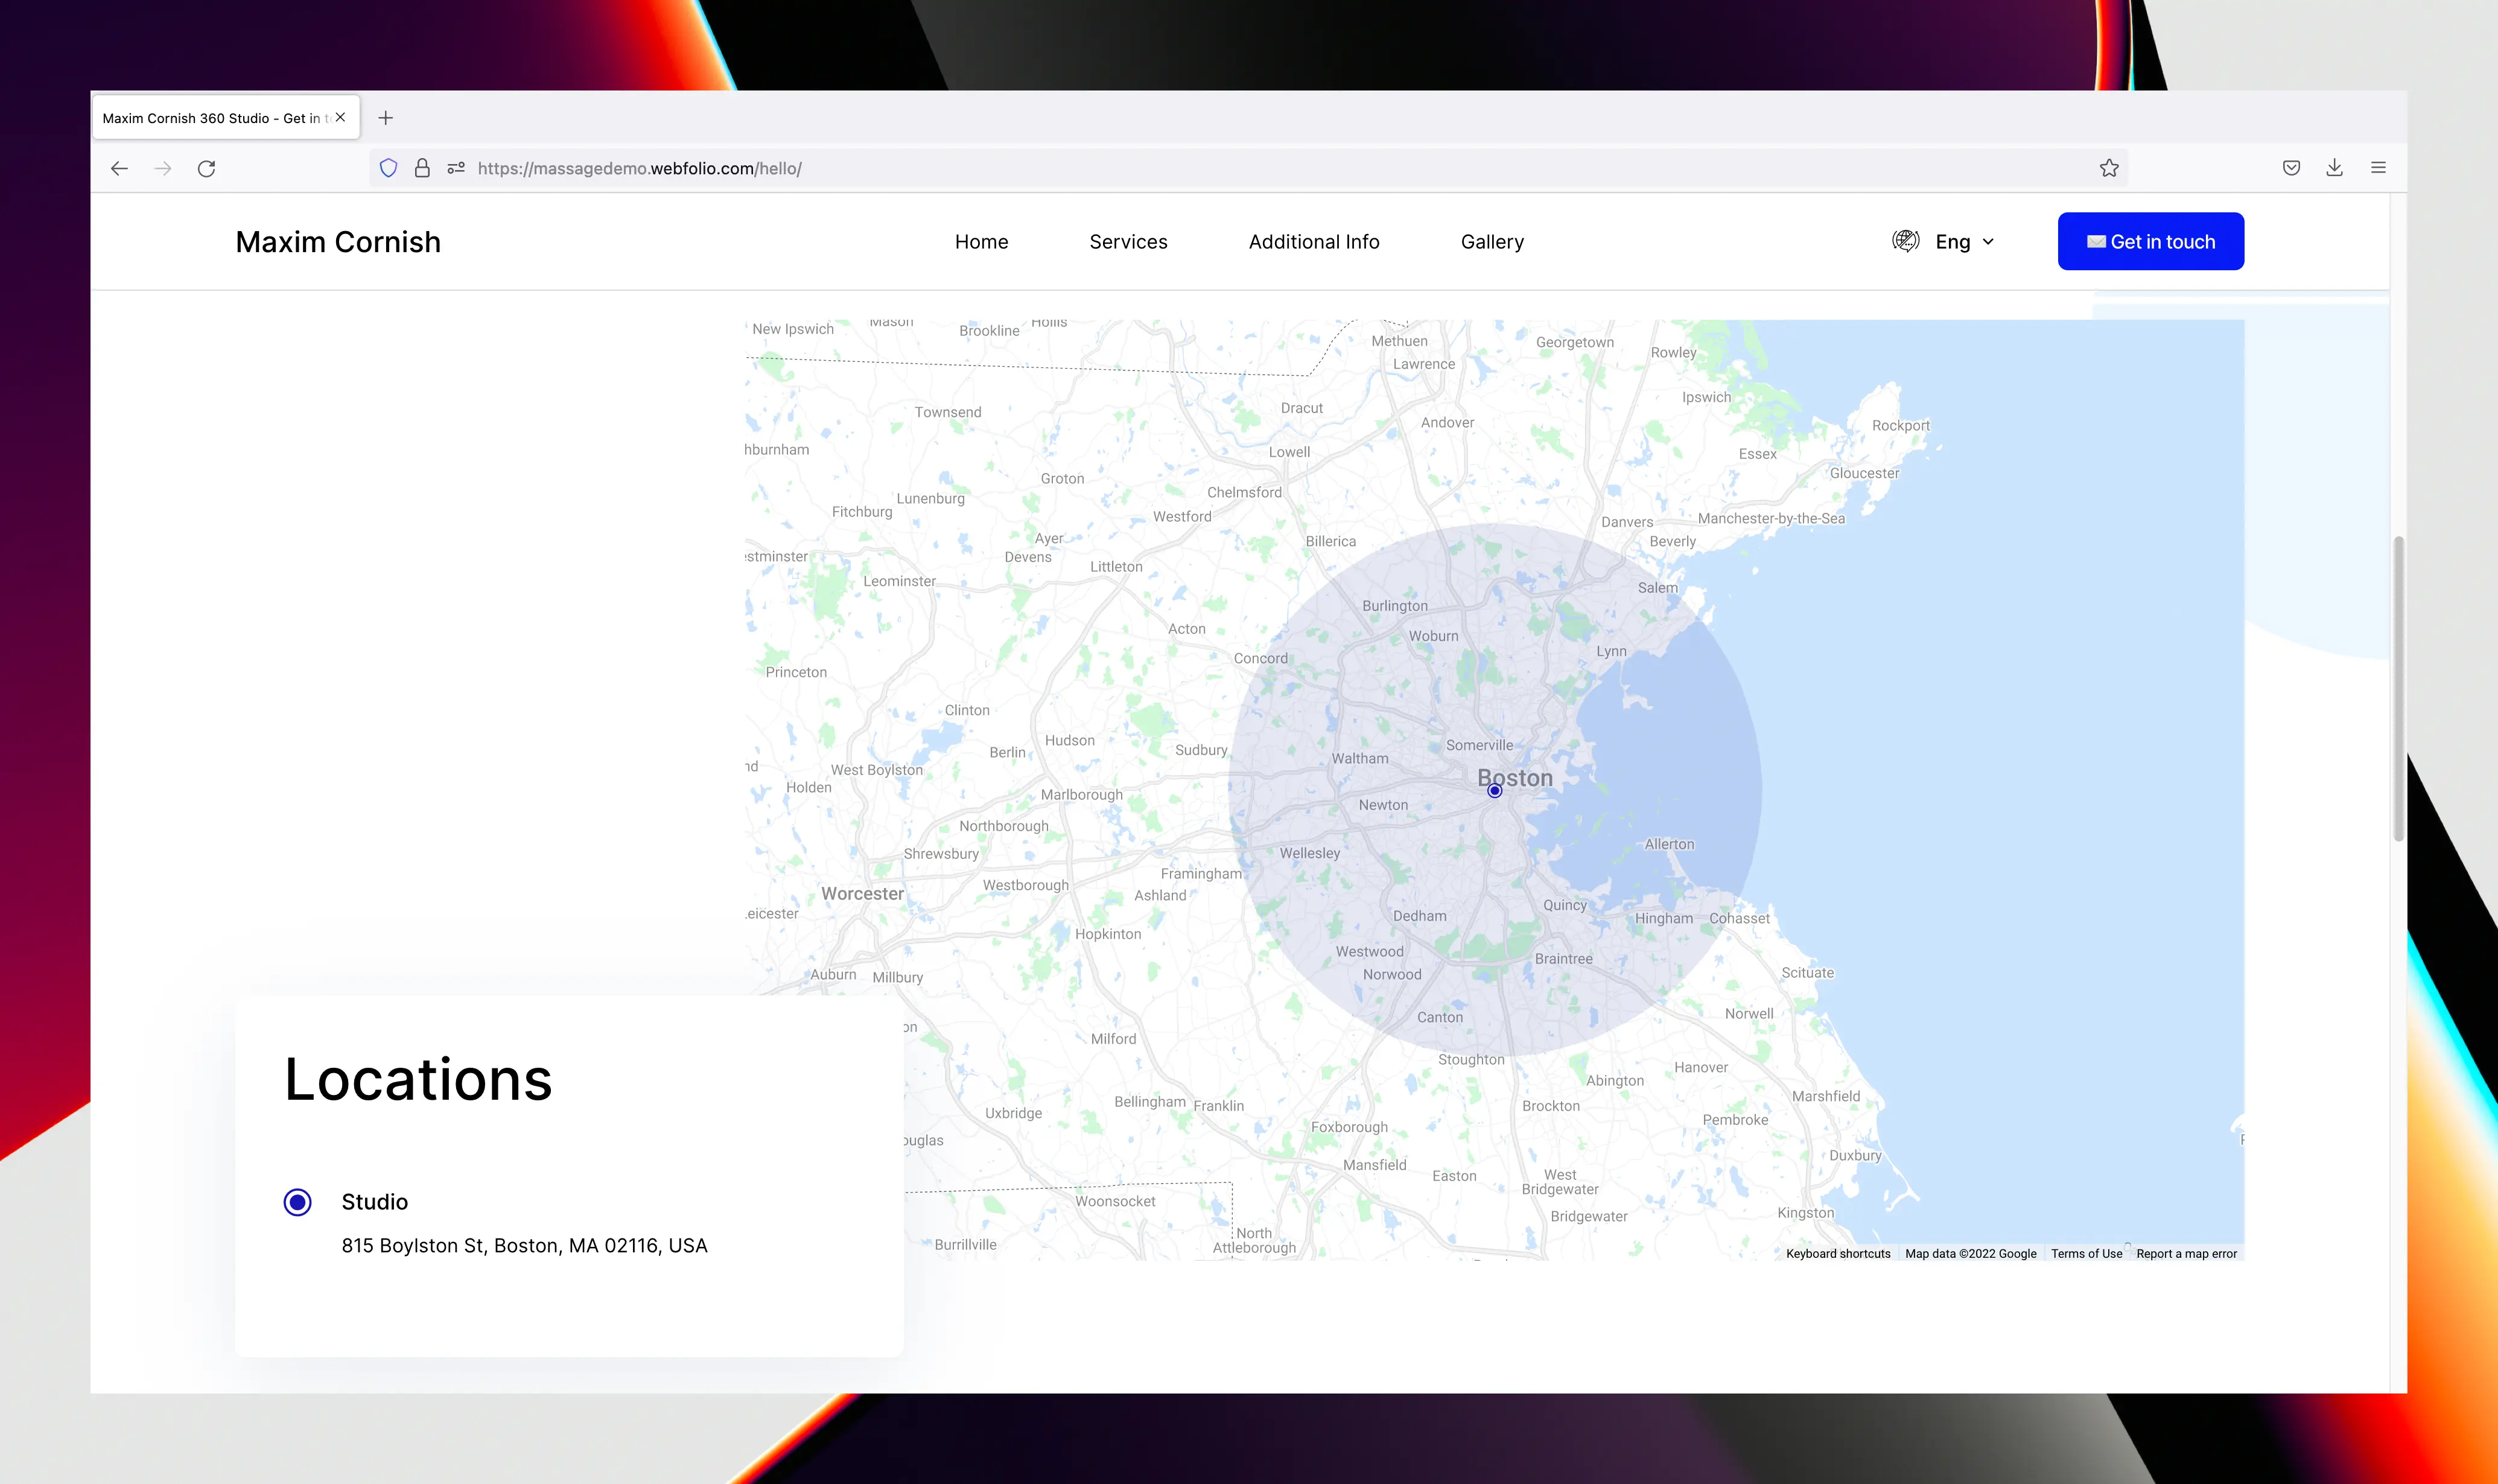This screenshot has width=2498, height=1484.
Task: Open the Services nav item
Action: coord(1128,242)
